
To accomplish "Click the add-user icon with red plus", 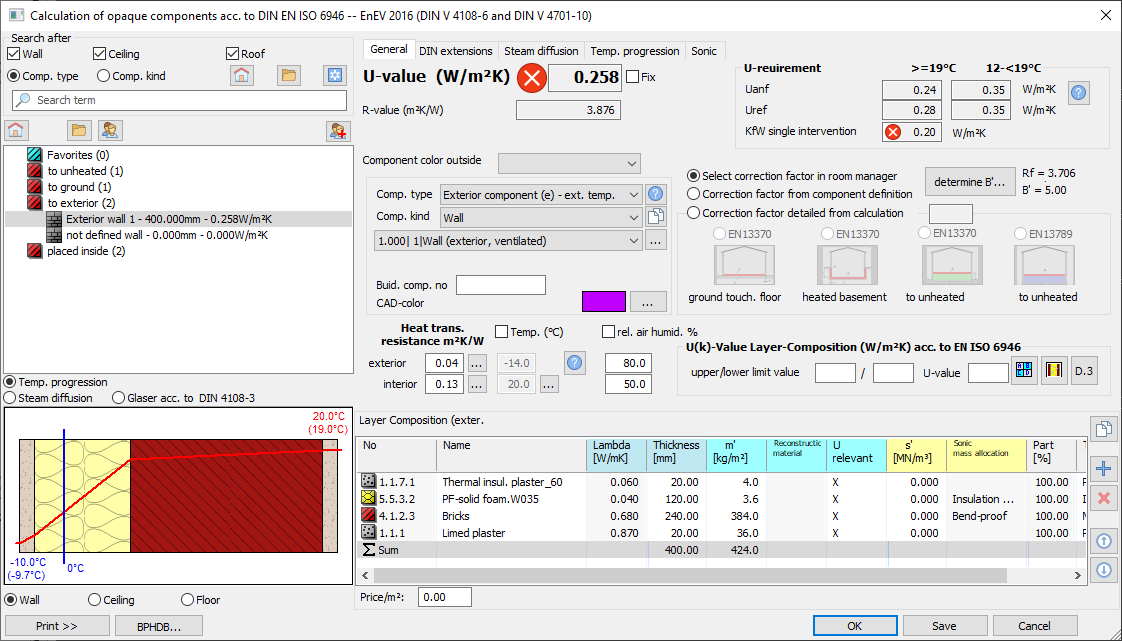I will click(338, 130).
